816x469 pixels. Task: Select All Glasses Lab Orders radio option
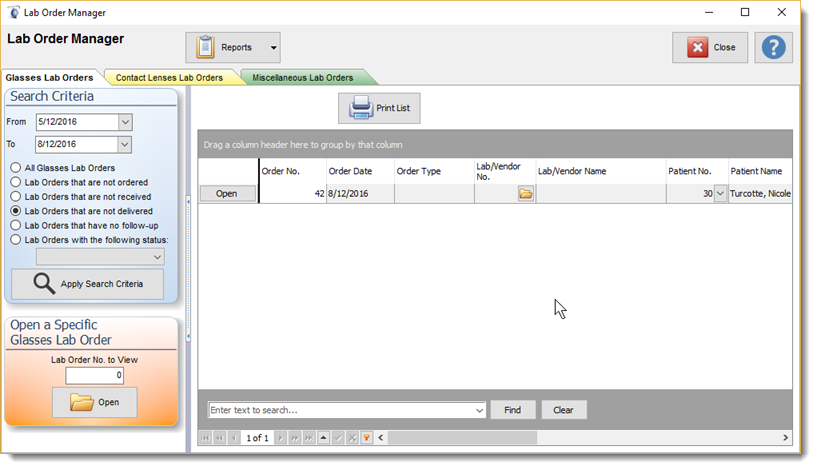(16, 168)
